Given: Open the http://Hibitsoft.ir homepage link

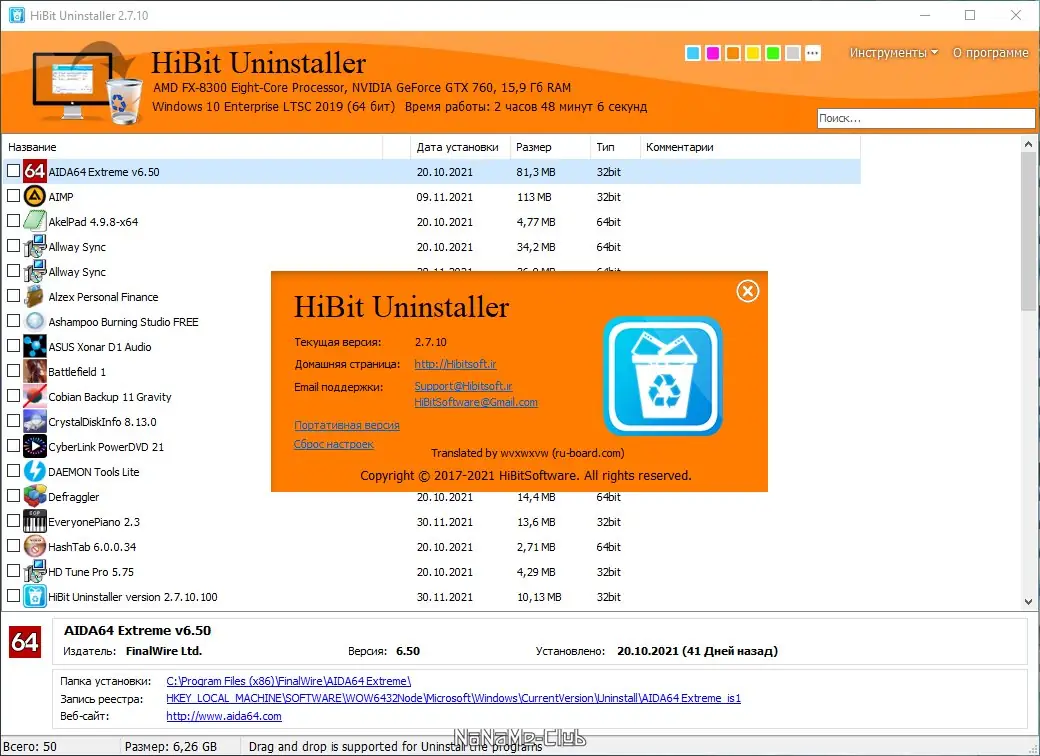Looking at the screenshot, I should pyautogui.click(x=455, y=364).
